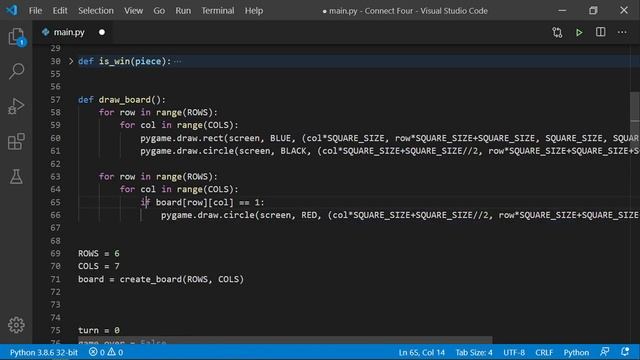Click 'if board[row][col] == 1:' line
Viewport: 640px width, 360px height.
(x=202, y=202)
